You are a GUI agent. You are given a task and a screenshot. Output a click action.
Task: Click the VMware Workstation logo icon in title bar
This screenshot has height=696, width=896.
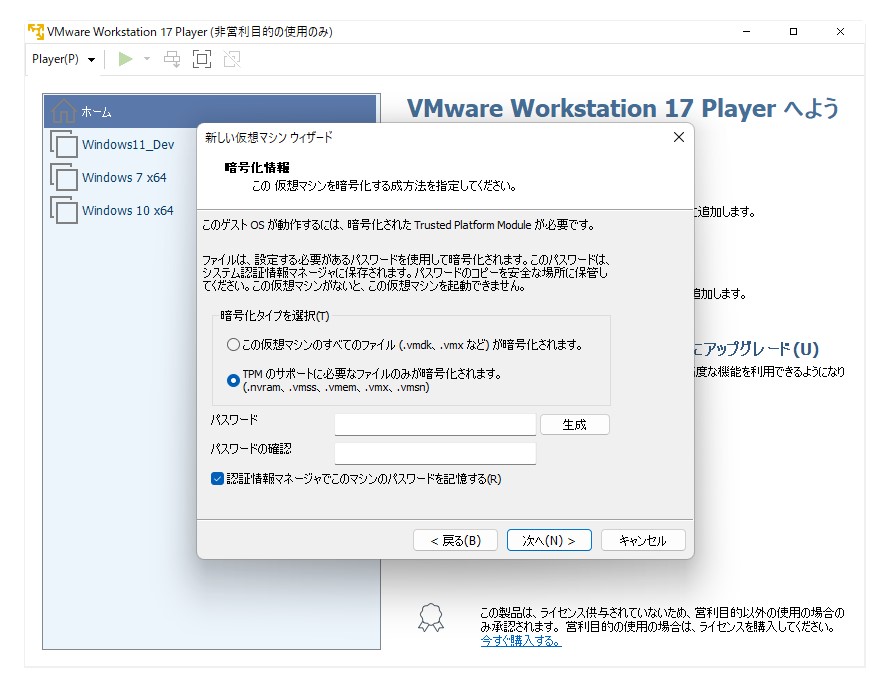click(36, 31)
